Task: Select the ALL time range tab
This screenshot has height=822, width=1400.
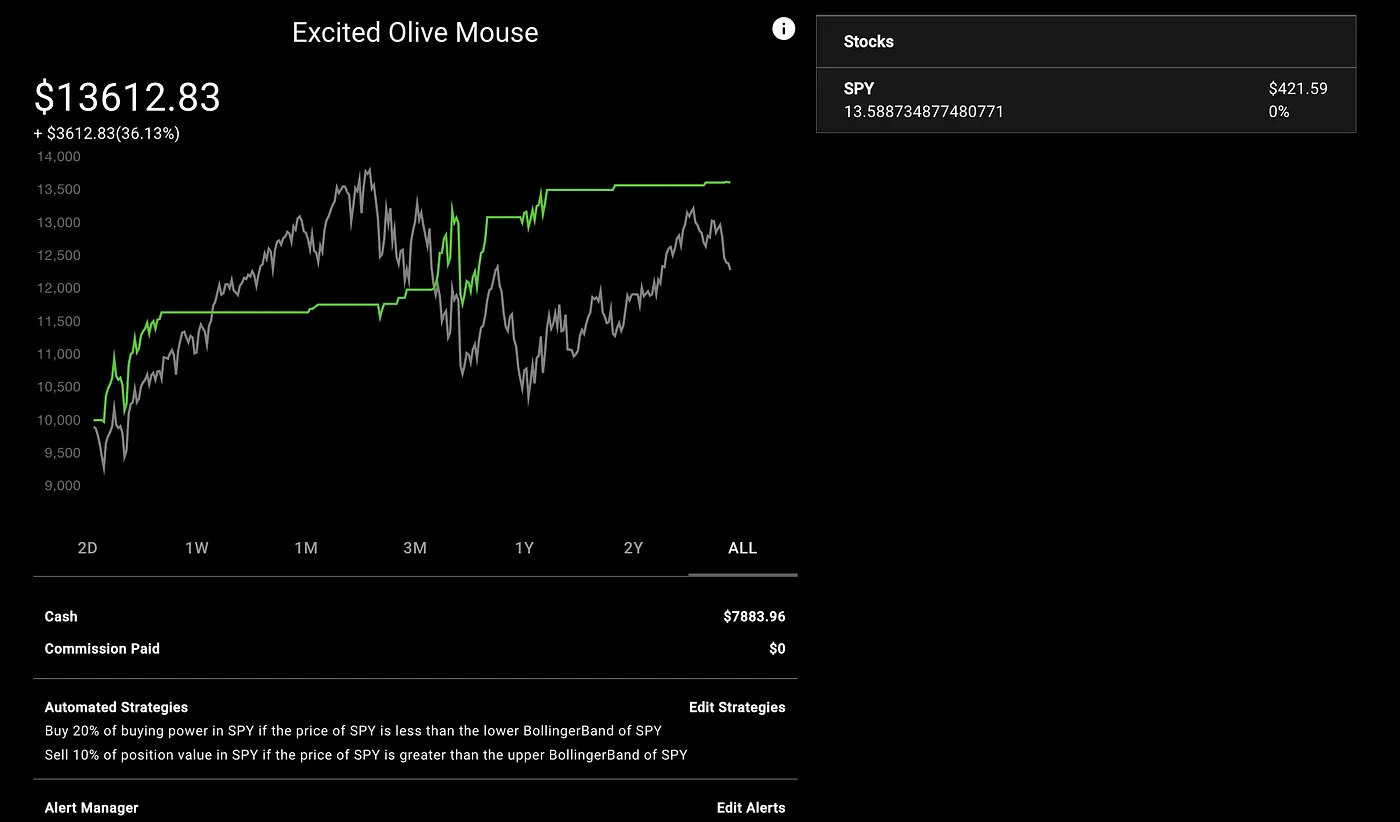Action: (x=743, y=548)
